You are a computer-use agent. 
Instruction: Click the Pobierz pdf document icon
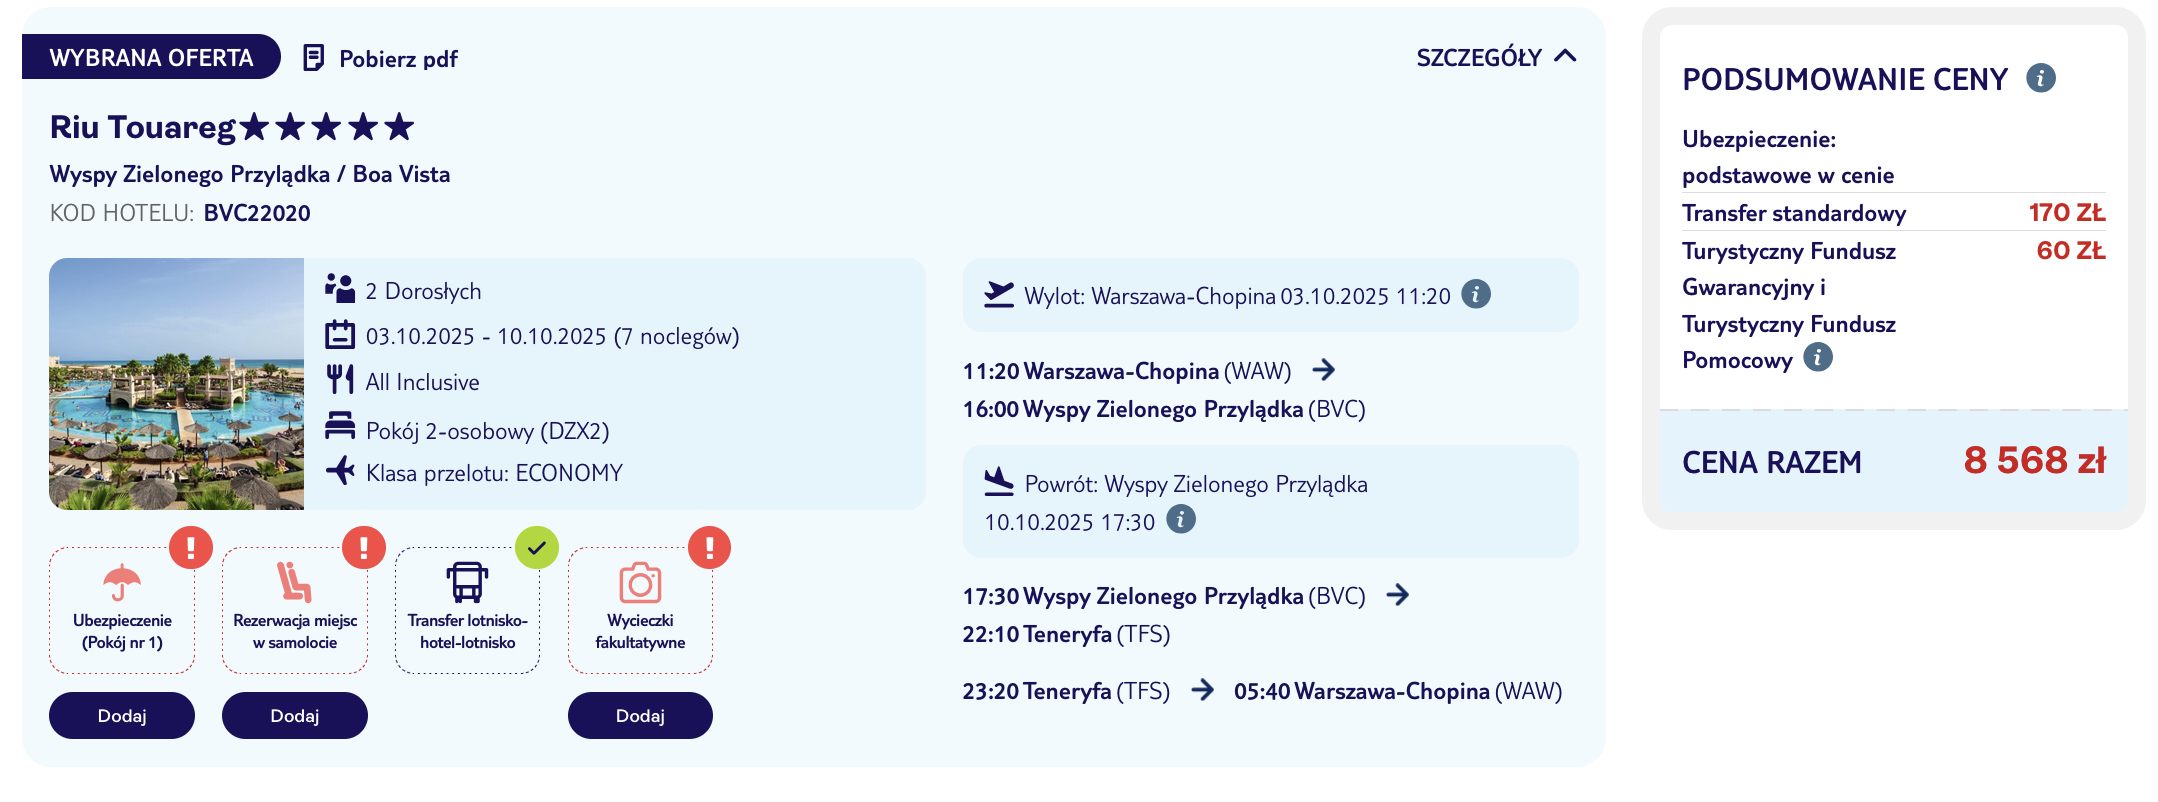point(313,58)
